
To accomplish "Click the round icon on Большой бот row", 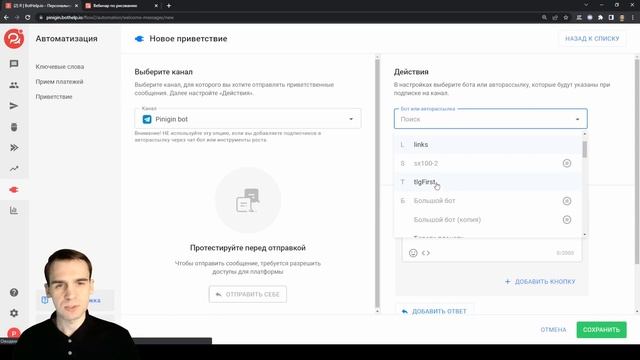I will 567,201.
